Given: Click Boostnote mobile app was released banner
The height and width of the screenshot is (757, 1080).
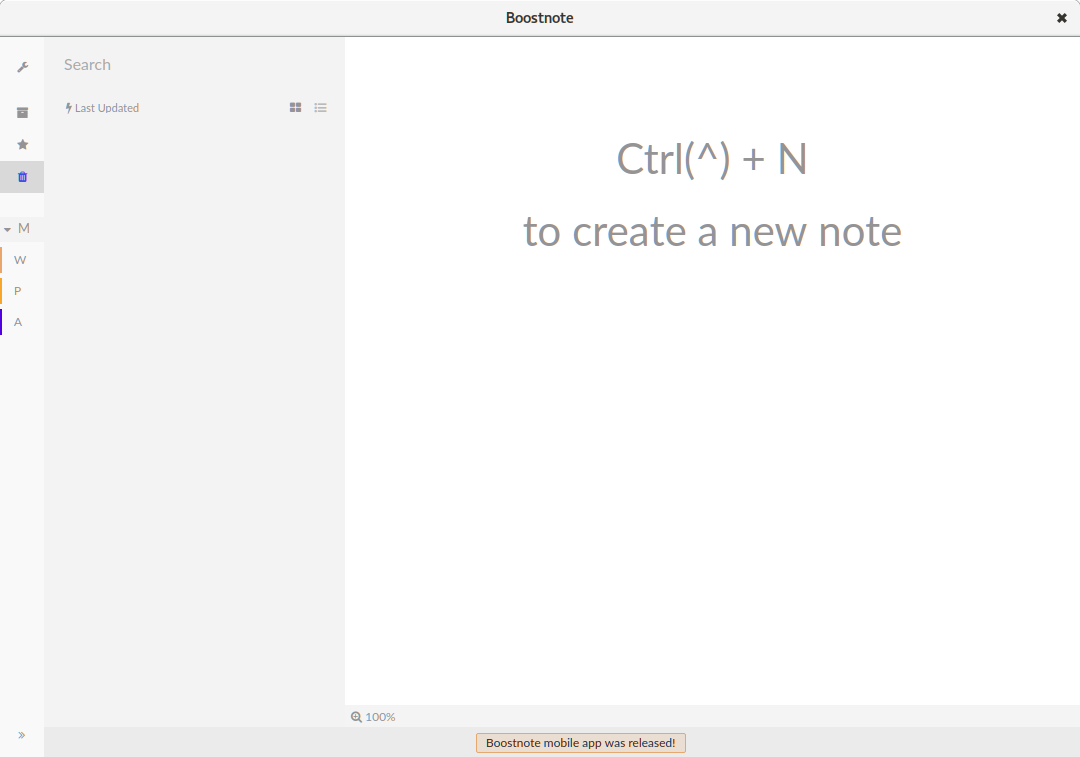Looking at the screenshot, I should (x=581, y=743).
